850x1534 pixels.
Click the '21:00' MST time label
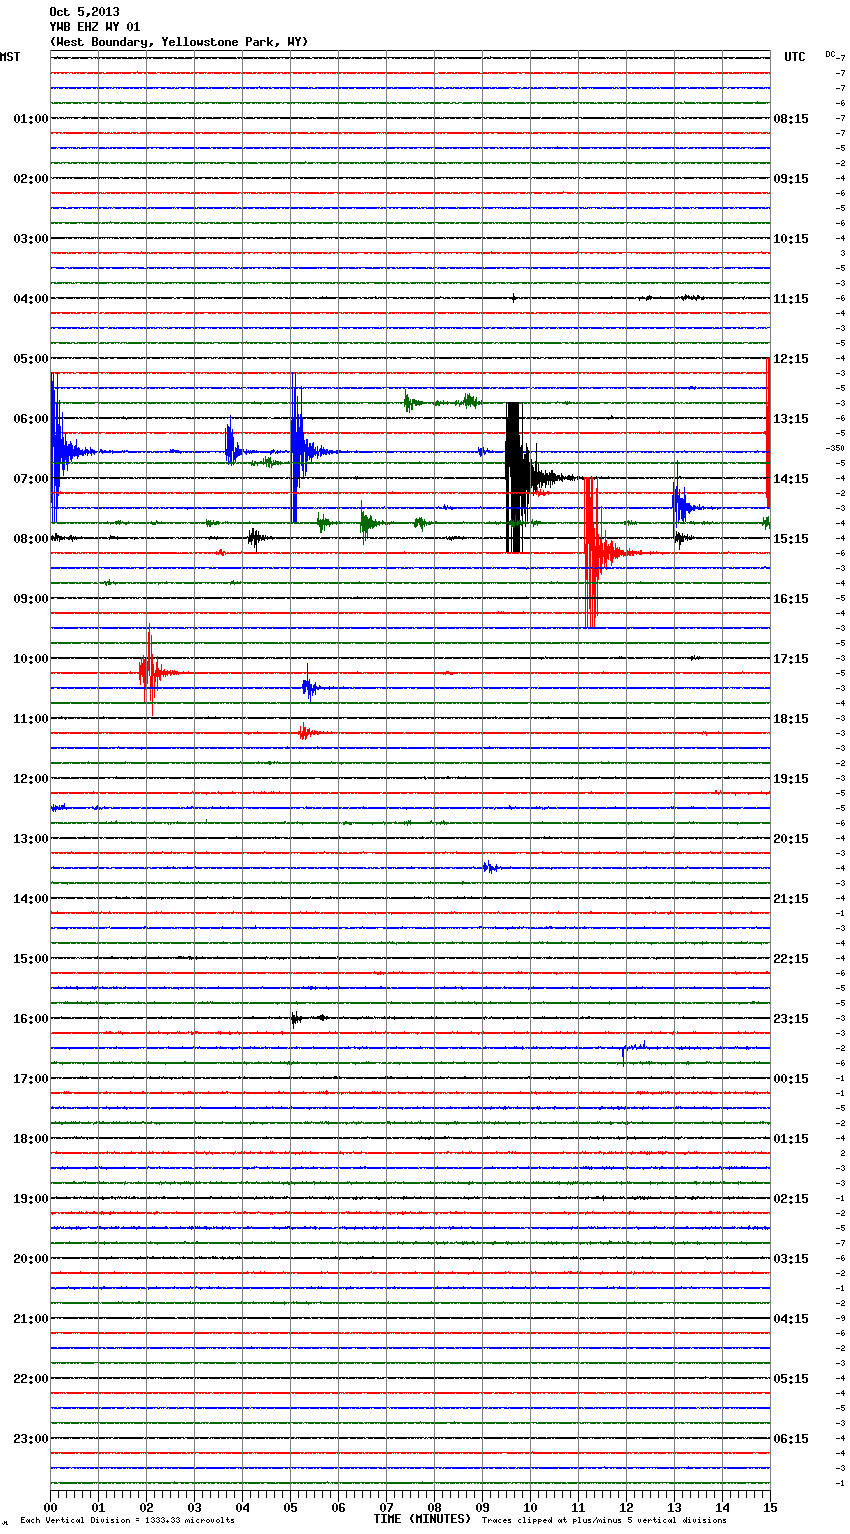31,1319
